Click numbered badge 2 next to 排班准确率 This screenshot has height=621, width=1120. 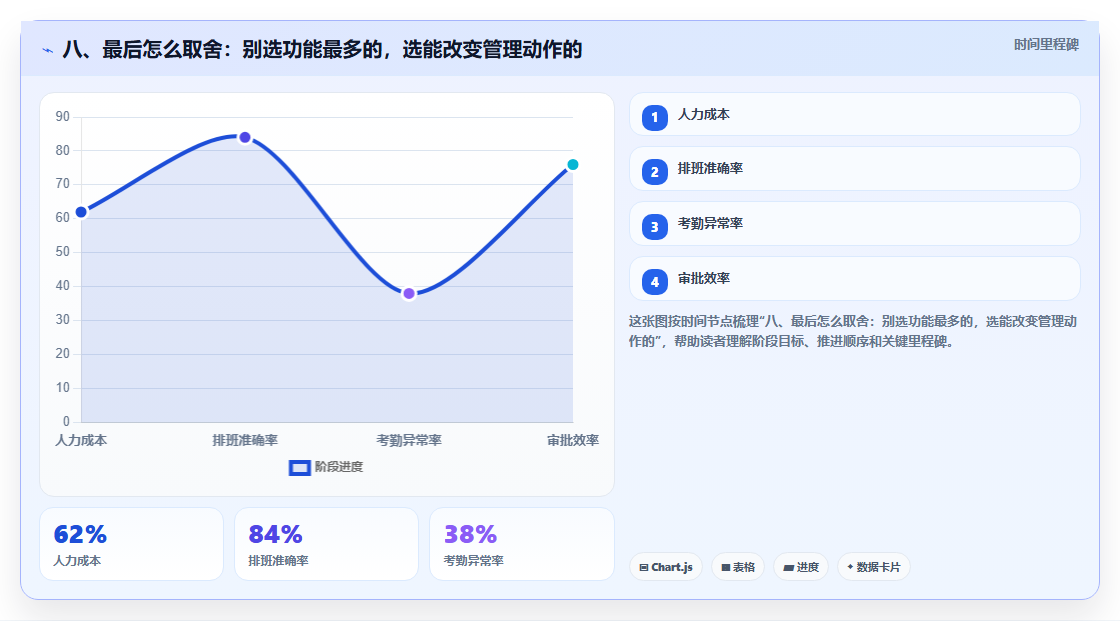654,172
